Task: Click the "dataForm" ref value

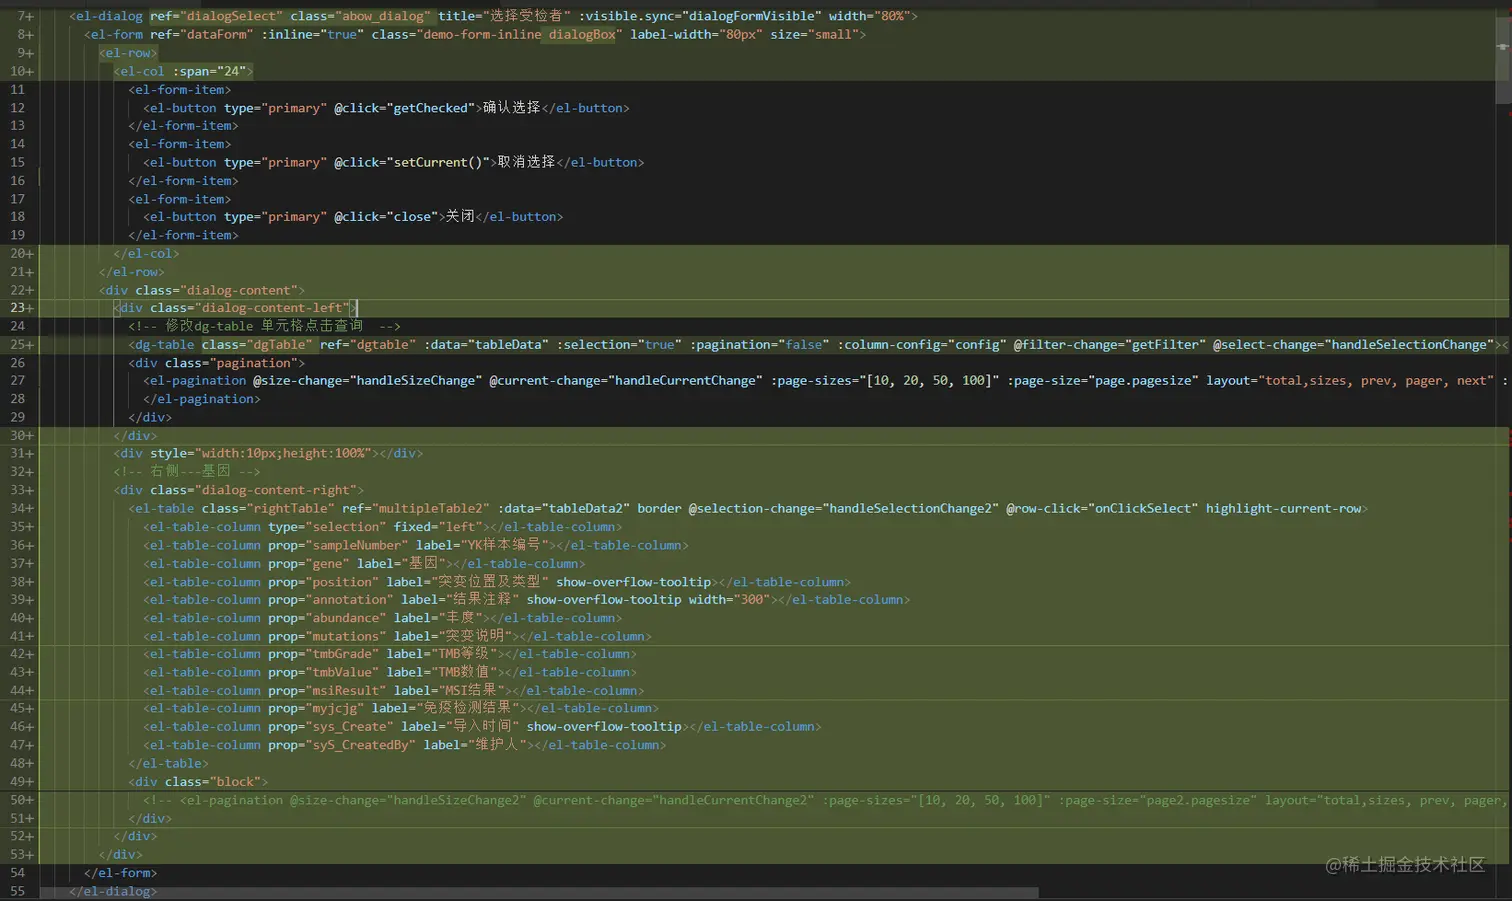Action: coord(217,34)
